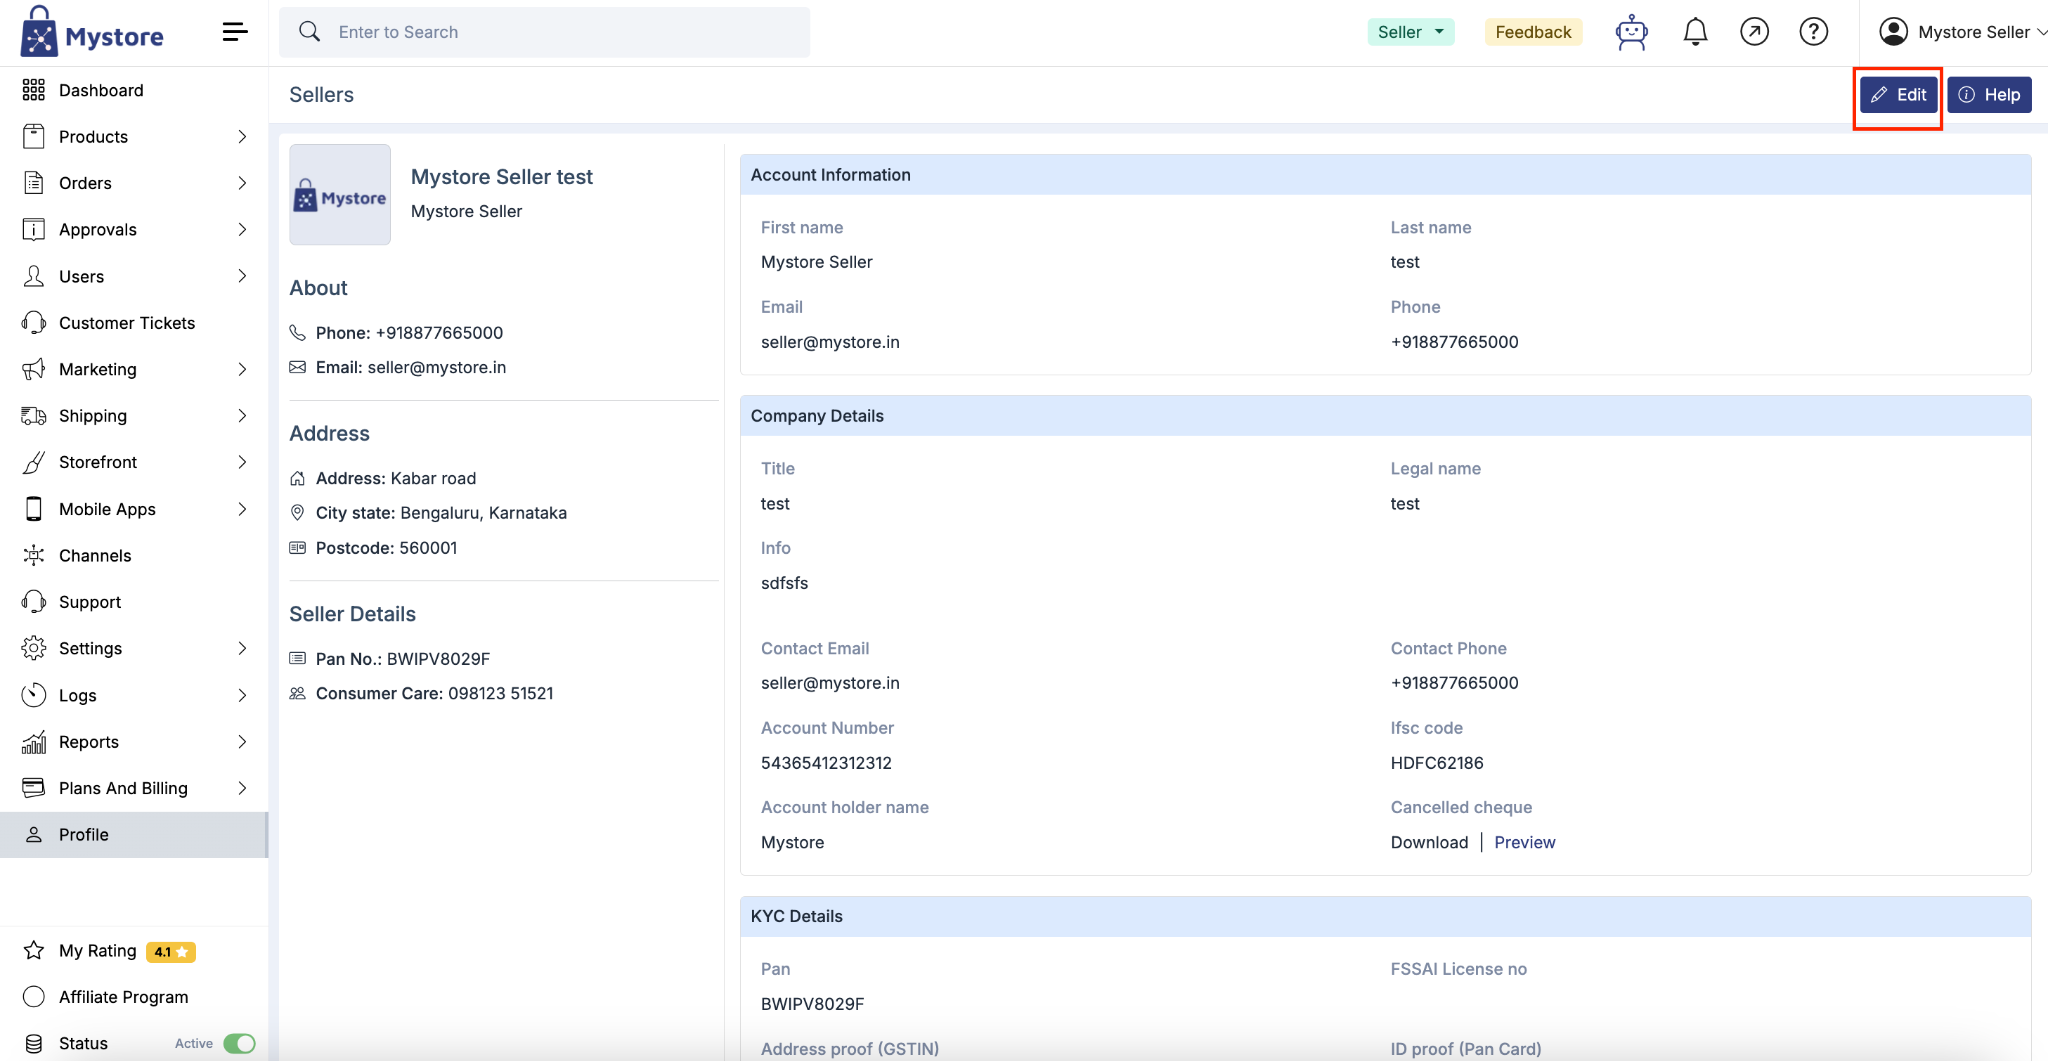The image size is (2048, 1061).
Task: Click the Settings gear icon
Action: pos(34,648)
